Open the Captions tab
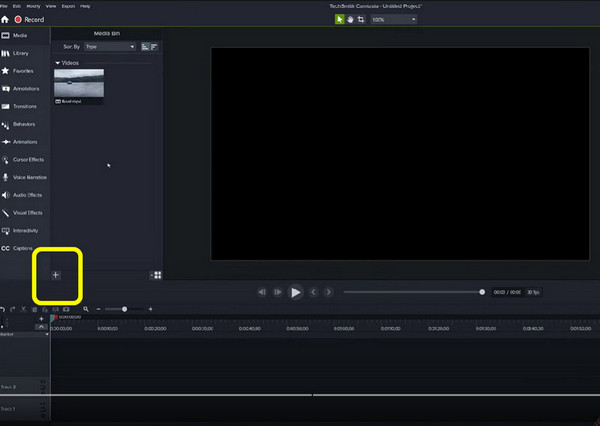This screenshot has height=426, width=600. (17, 248)
